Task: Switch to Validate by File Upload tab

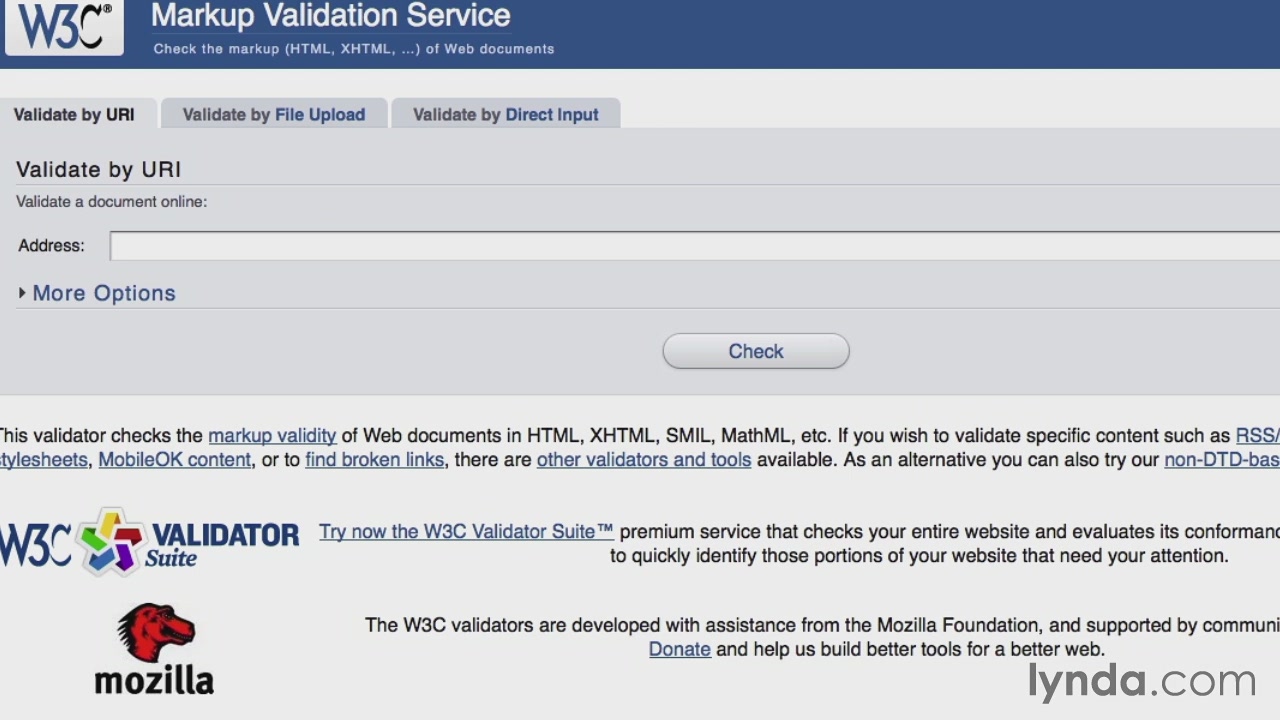Action: click(274, 114)
